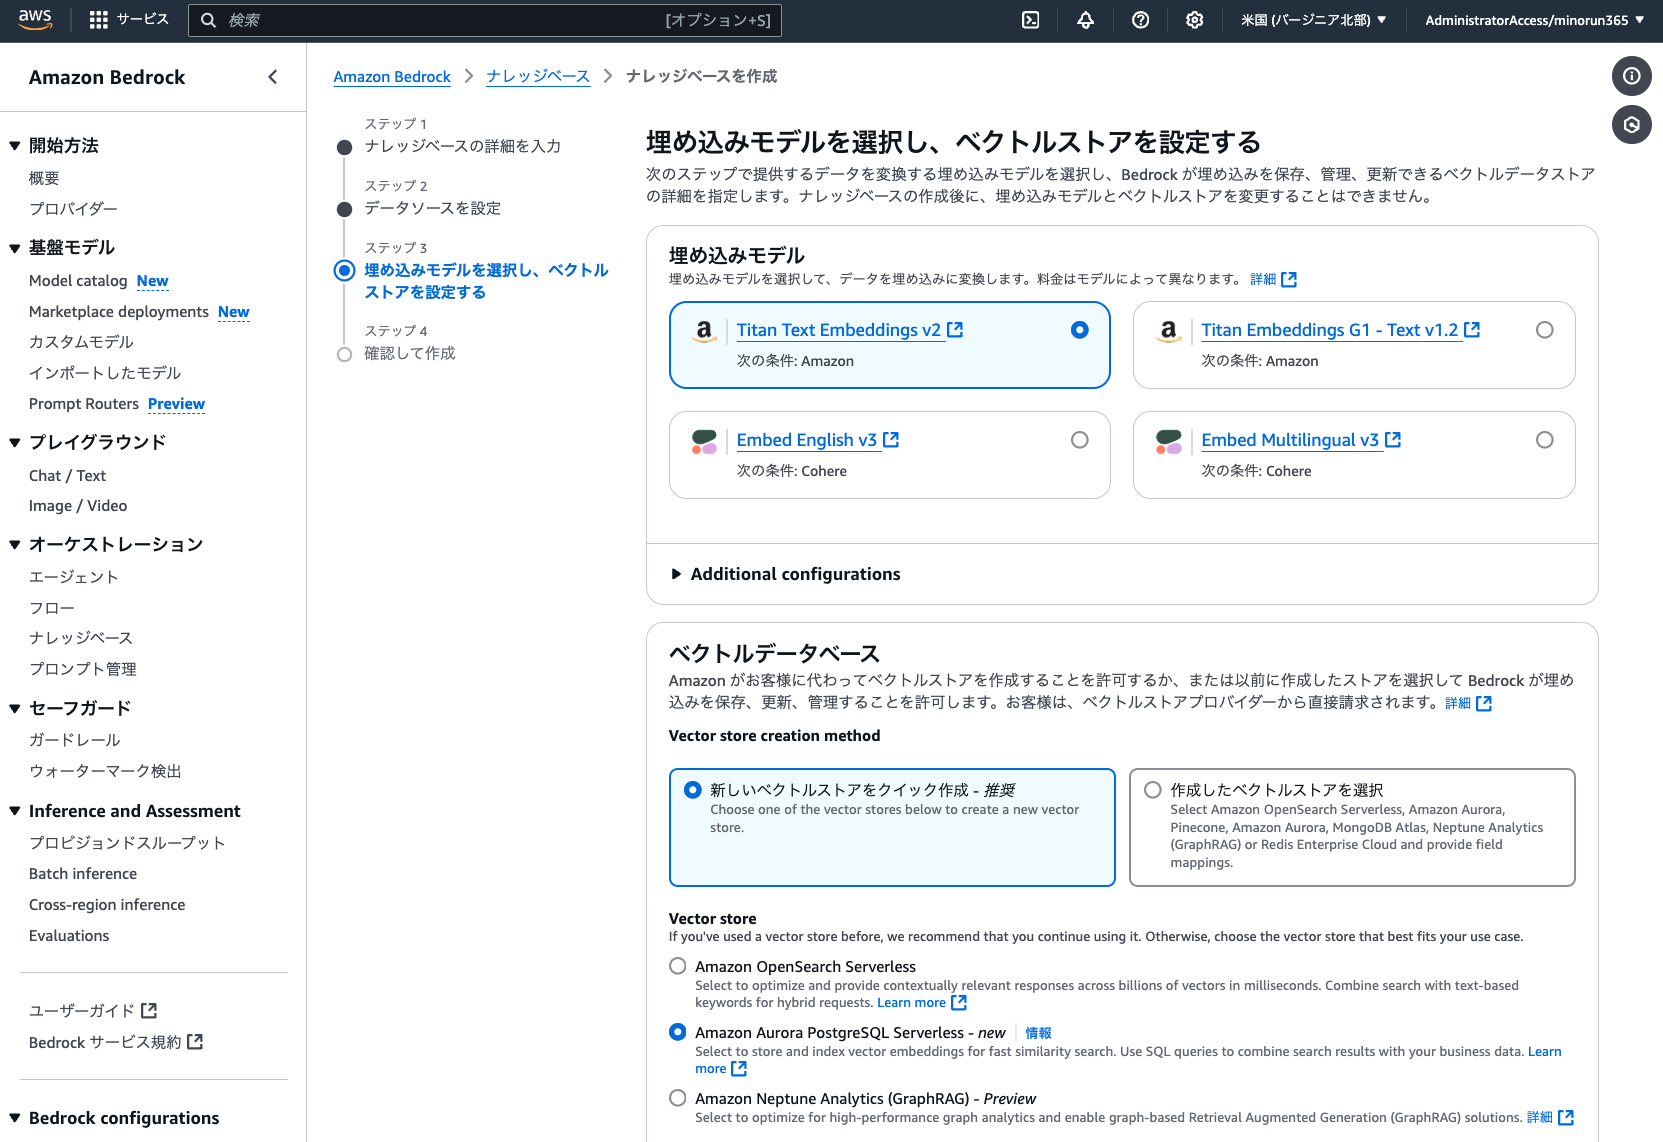Focus the top search input field
This screenshot has height=1142, width=1663.
pos(485,20)
